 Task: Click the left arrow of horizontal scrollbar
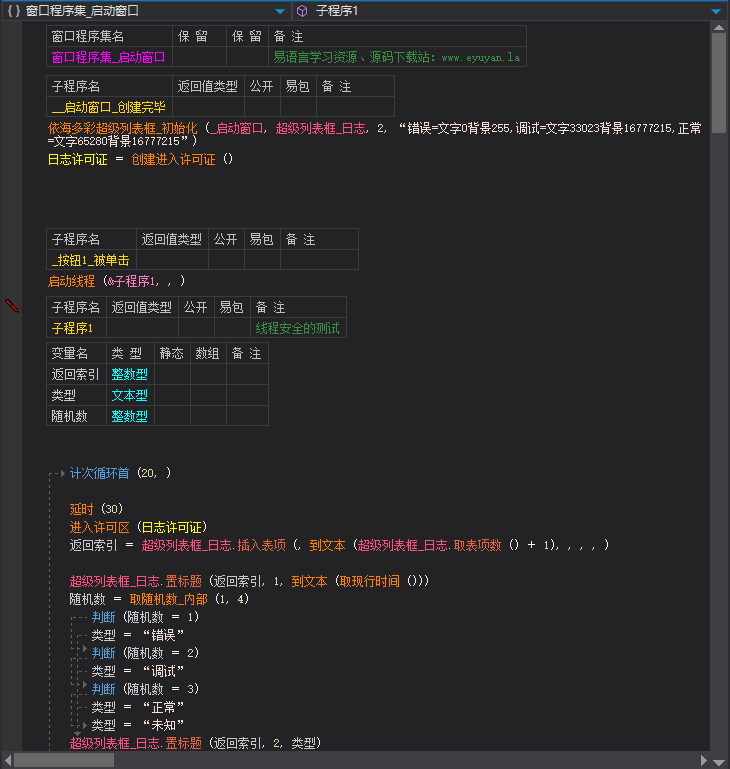point(7,760)
